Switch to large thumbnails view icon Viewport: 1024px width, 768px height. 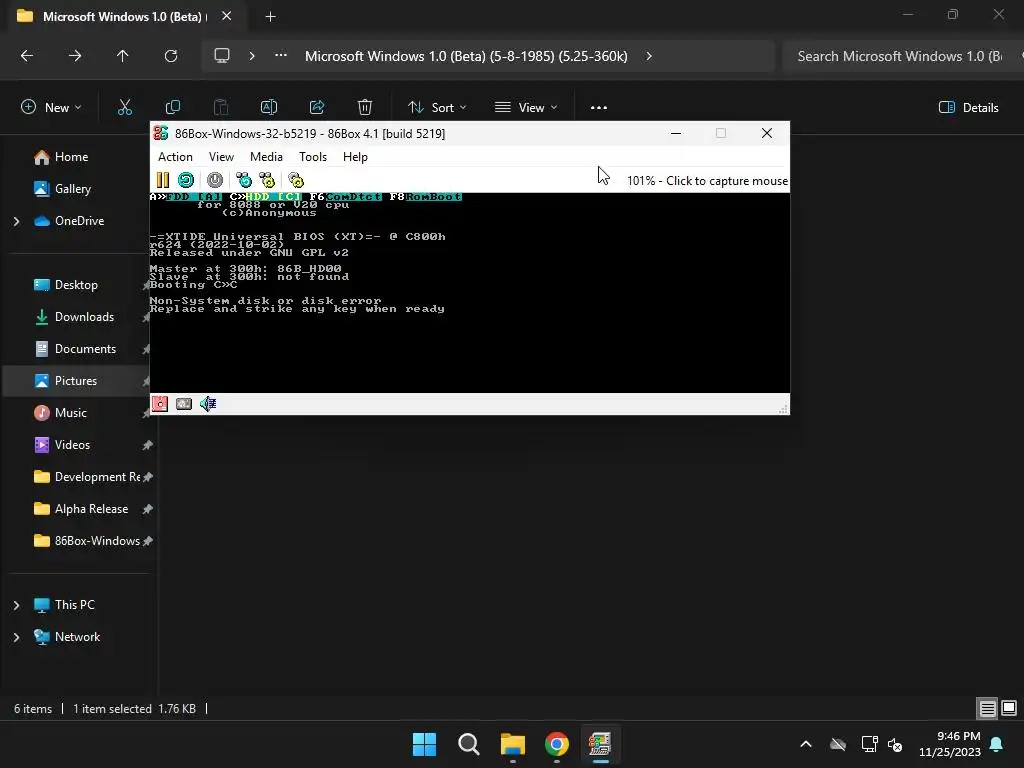[1009, 709]
